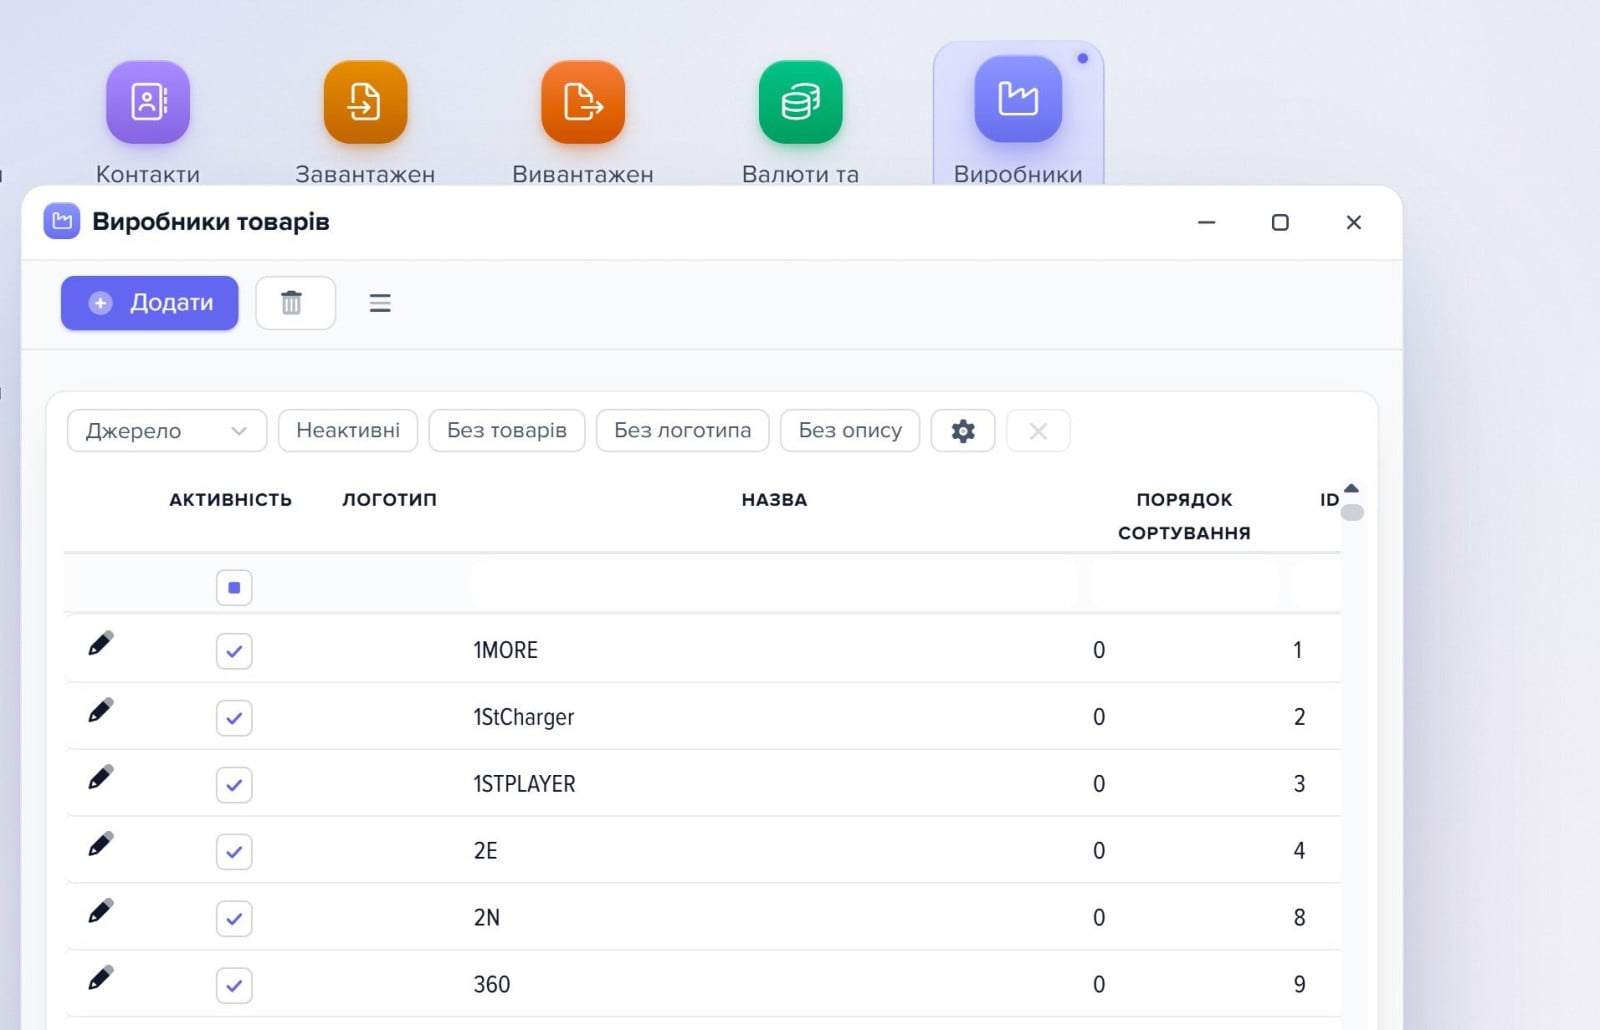
Task: Sort by Порядок сортування column header
Action: click(x=1184, y=516)
